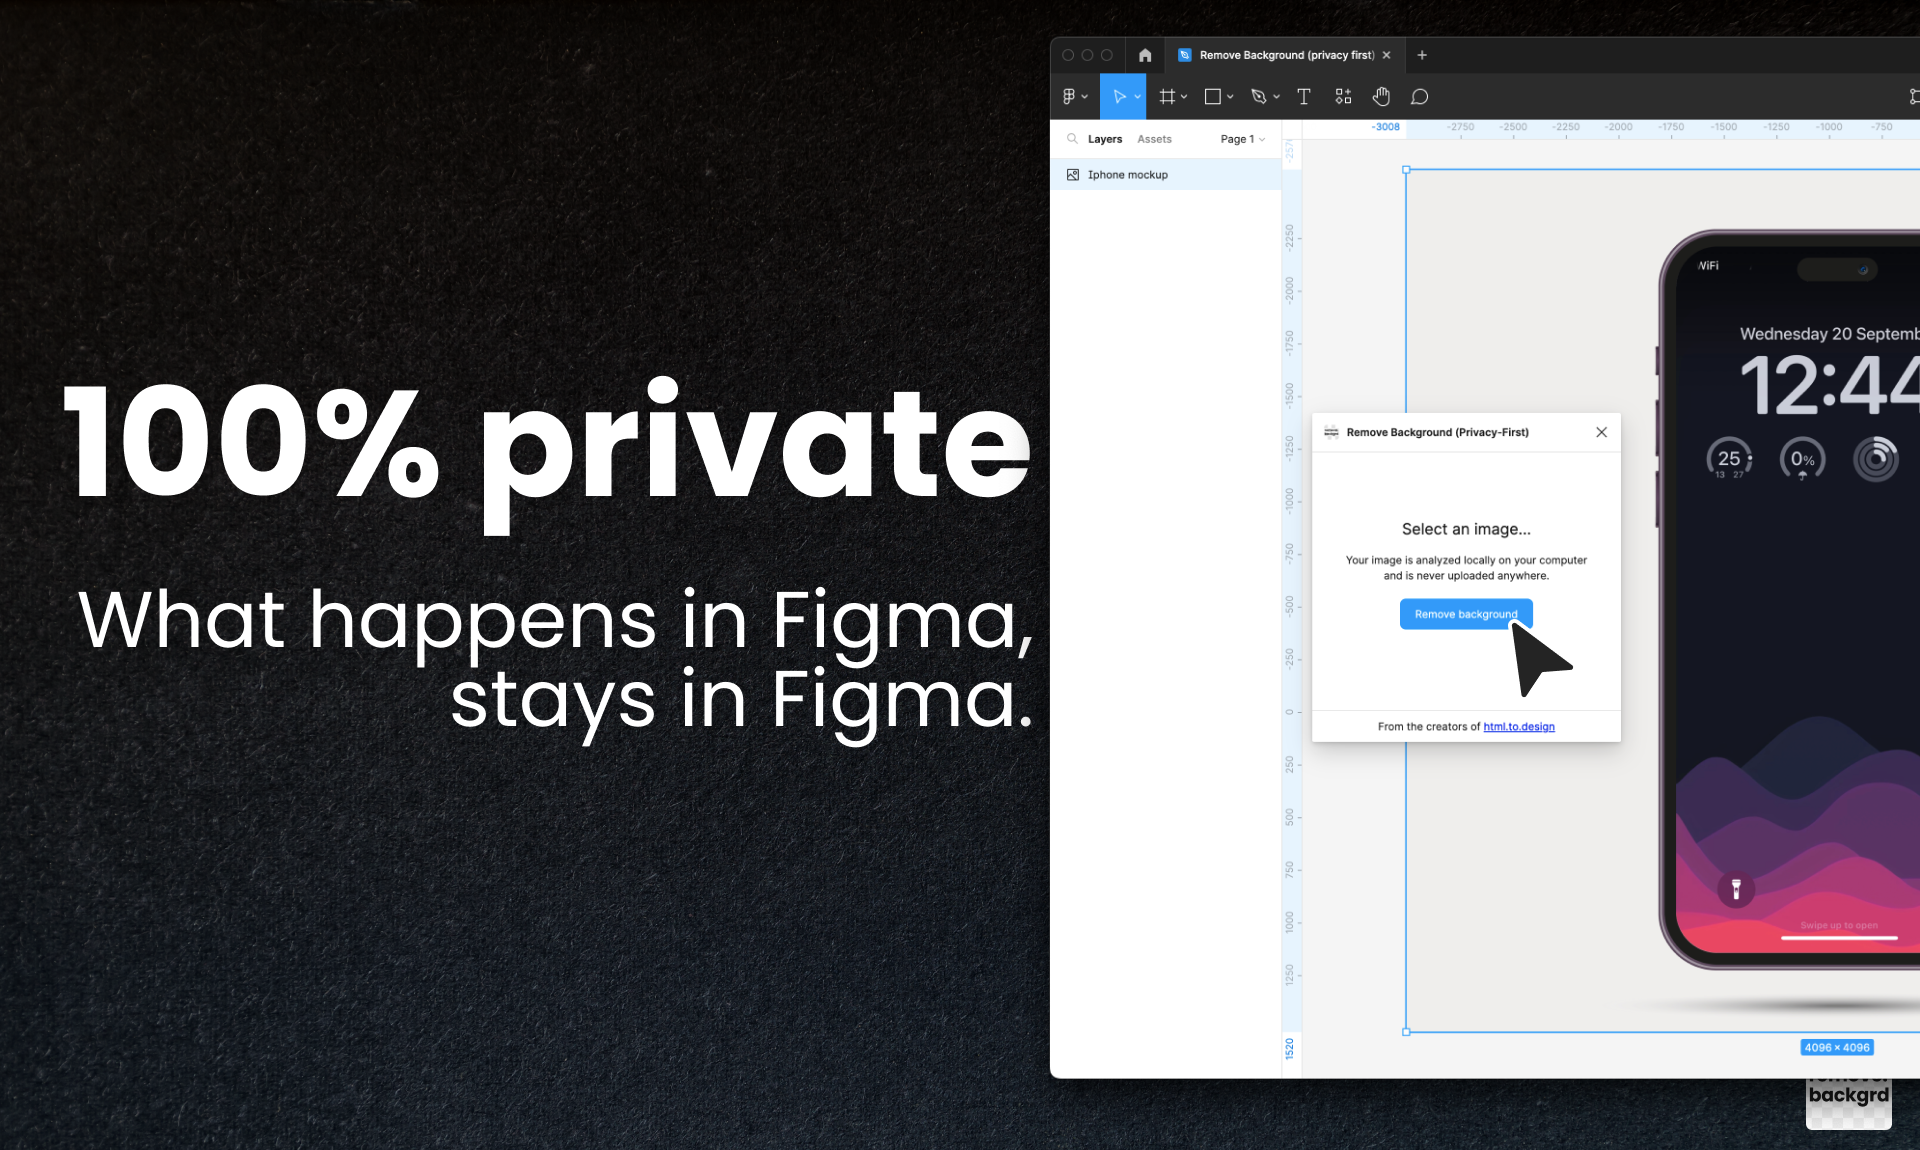Click the Home icon
The image size is (1920, 1150).
pos(1145,55)
